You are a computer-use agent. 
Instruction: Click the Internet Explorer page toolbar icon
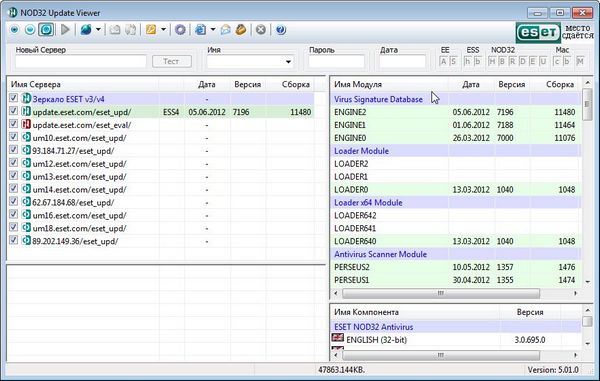tap(201, 29)
